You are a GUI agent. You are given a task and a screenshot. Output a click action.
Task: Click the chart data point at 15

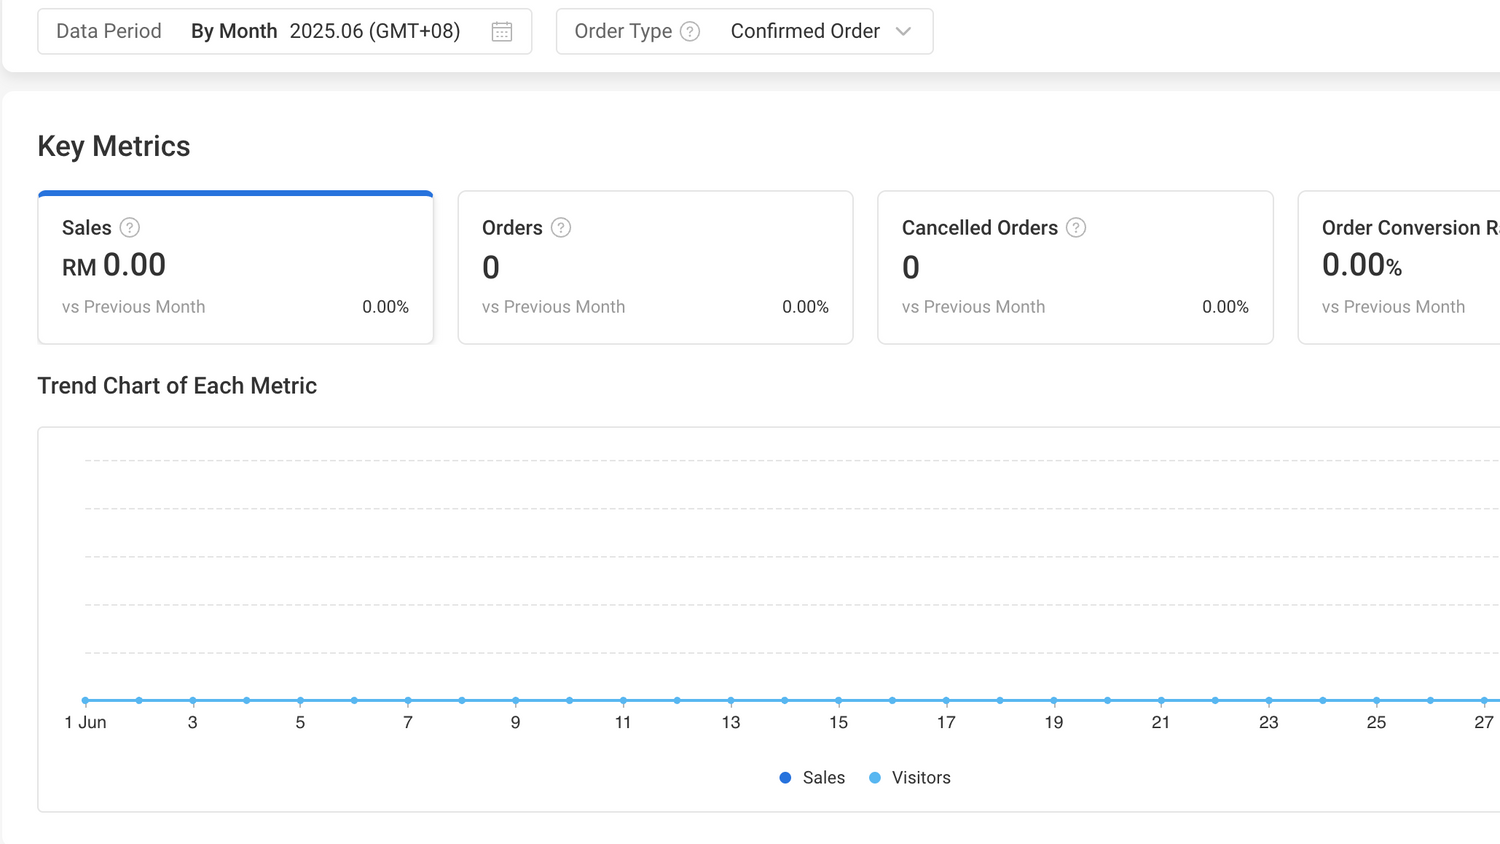tap(838, 700)
